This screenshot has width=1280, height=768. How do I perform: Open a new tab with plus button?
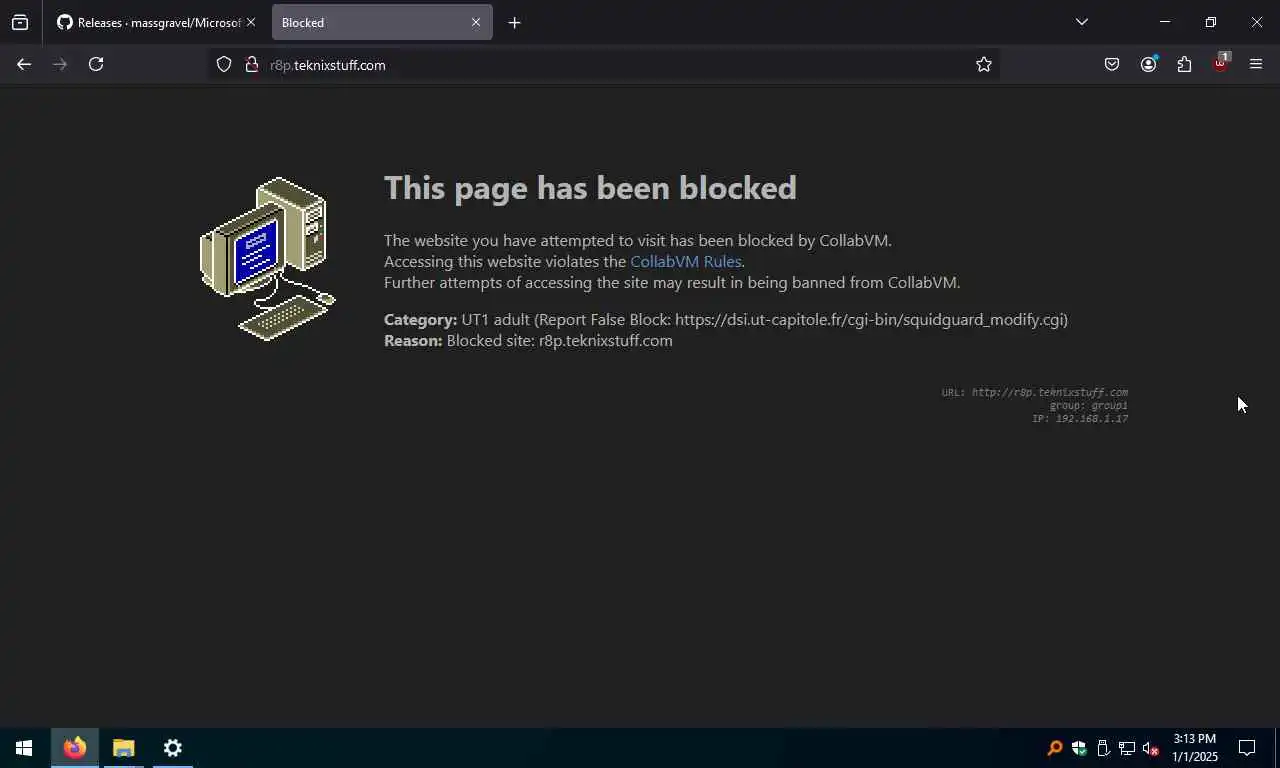tap(514, 22)
